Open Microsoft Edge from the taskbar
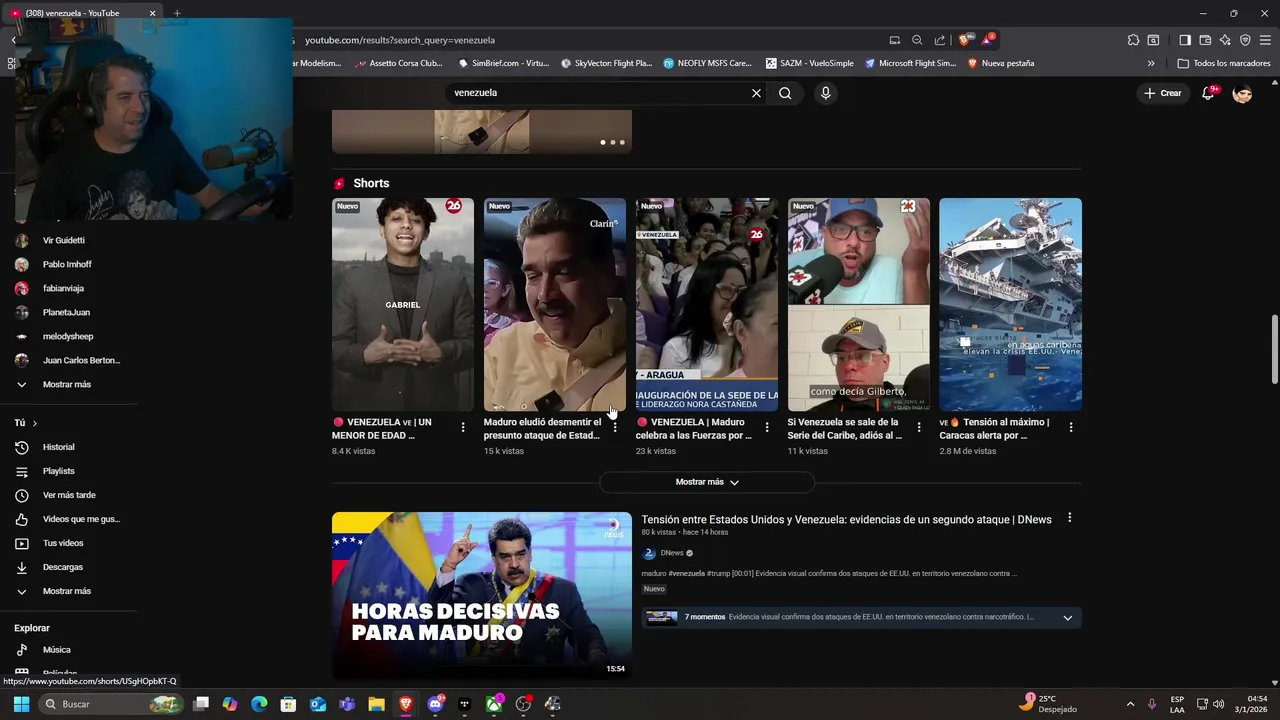 (x=259, y=704)
